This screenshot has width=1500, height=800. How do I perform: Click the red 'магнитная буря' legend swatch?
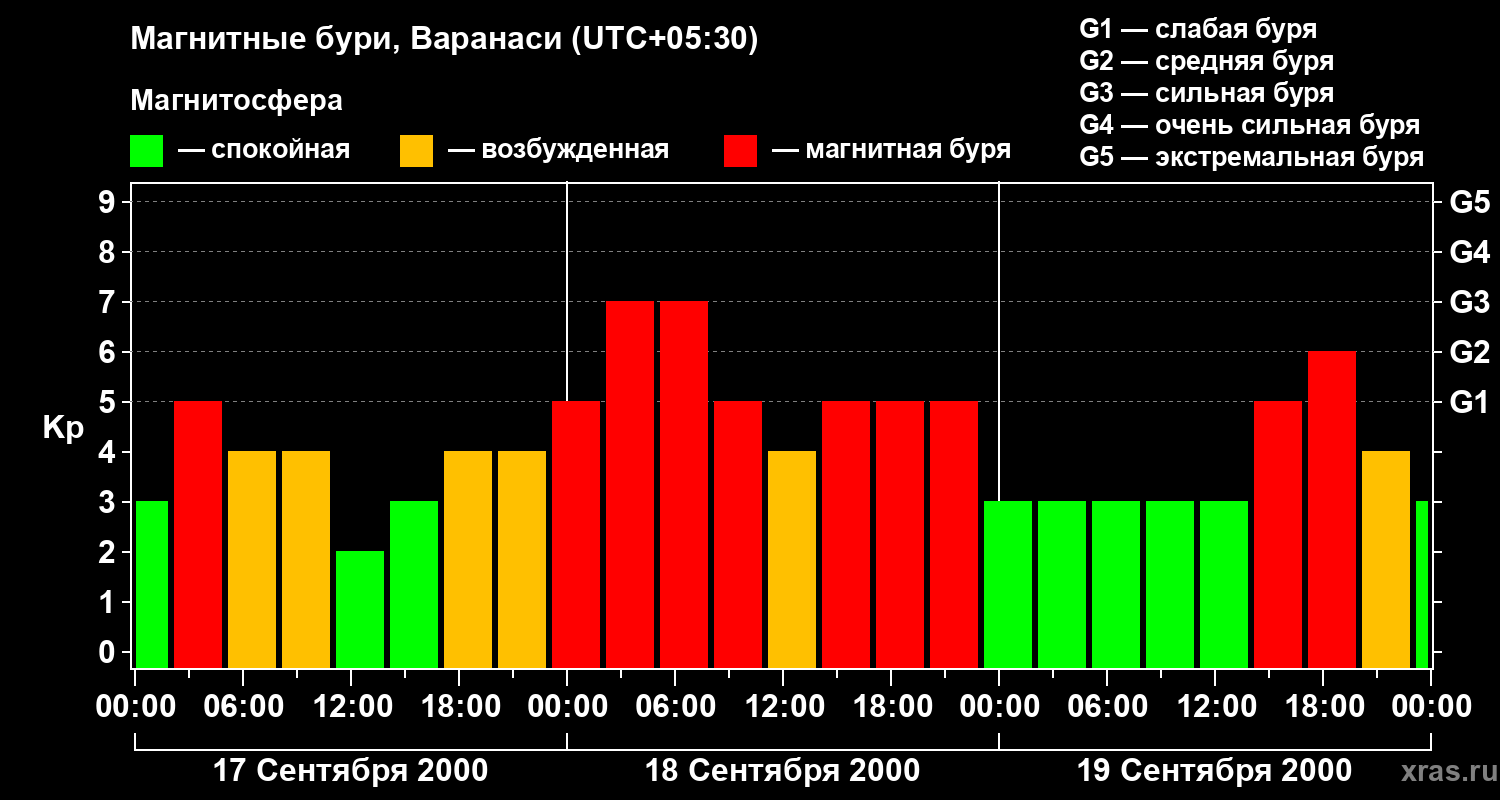tap(740, 151)
